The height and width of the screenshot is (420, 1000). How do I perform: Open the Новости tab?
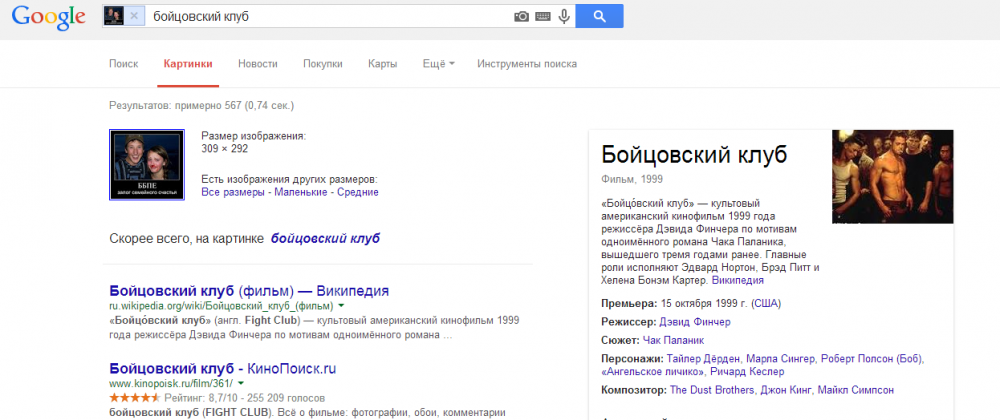pyautogui.click(x=258, y=64)
